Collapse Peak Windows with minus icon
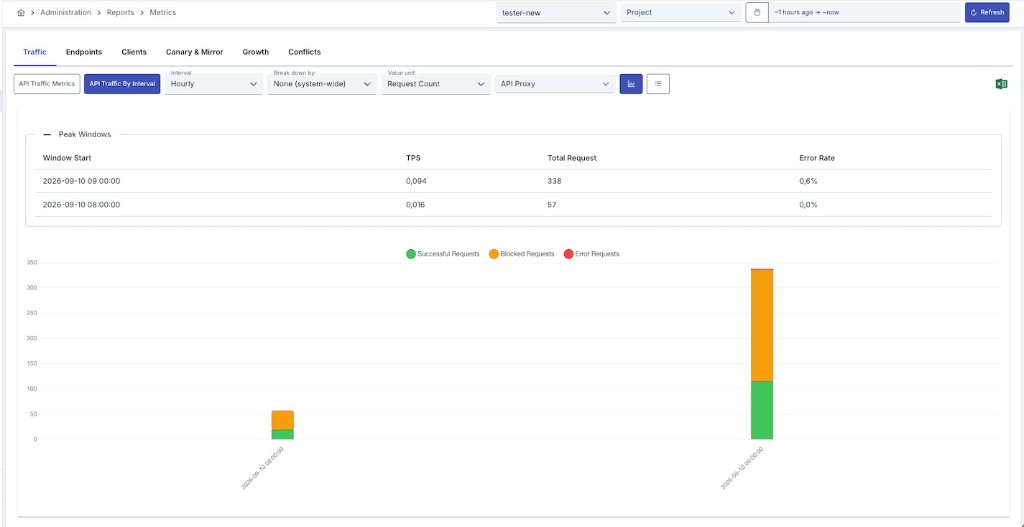The width and height of the screenshot is (1024, 527). 47,134
